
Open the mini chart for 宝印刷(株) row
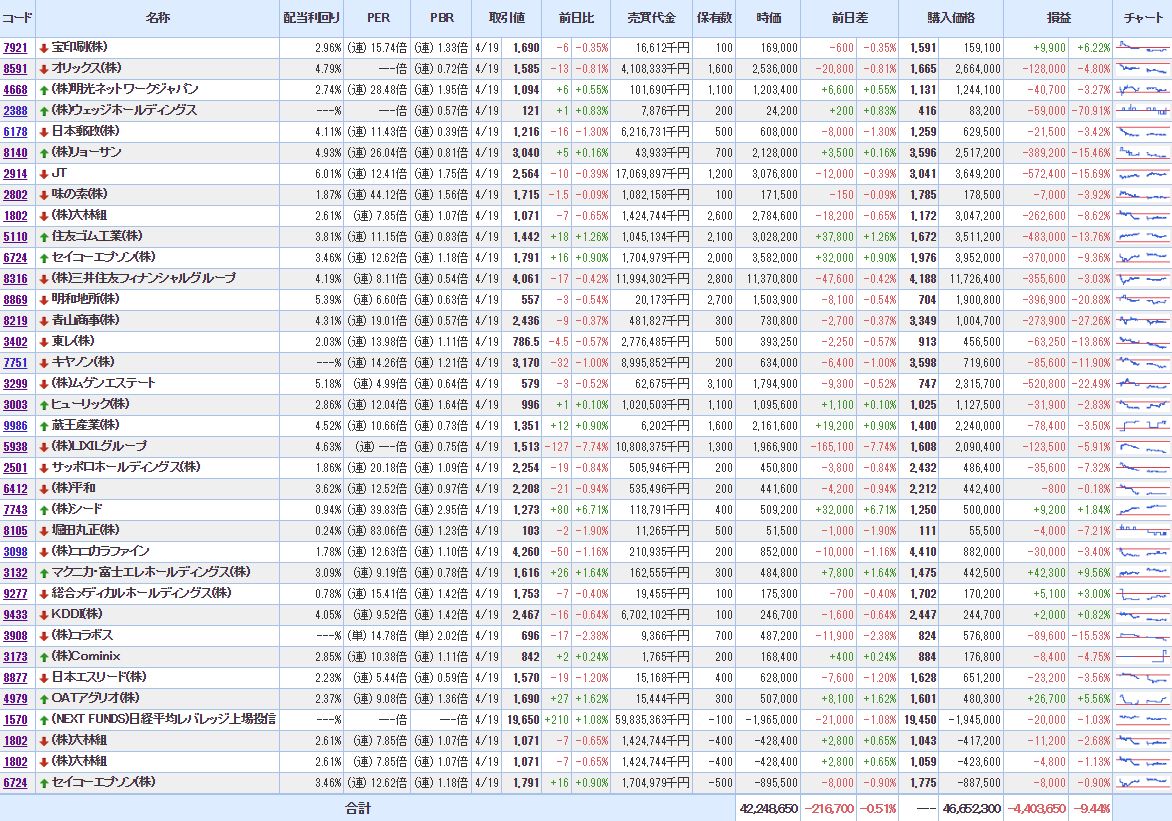click(x=1142, y=48)
